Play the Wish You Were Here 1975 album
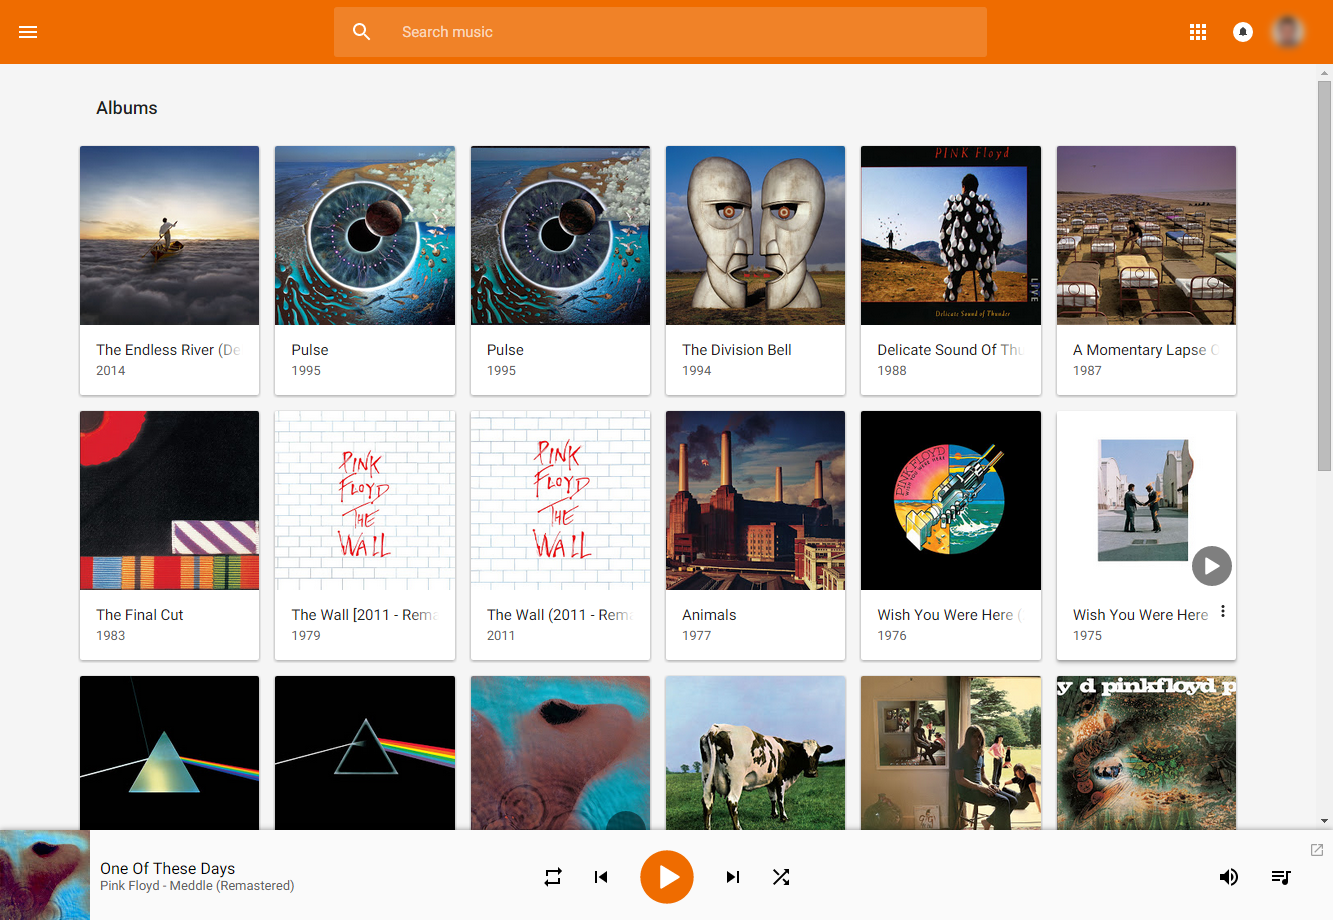This screenshot has width=1333, height=920. 1212,566
